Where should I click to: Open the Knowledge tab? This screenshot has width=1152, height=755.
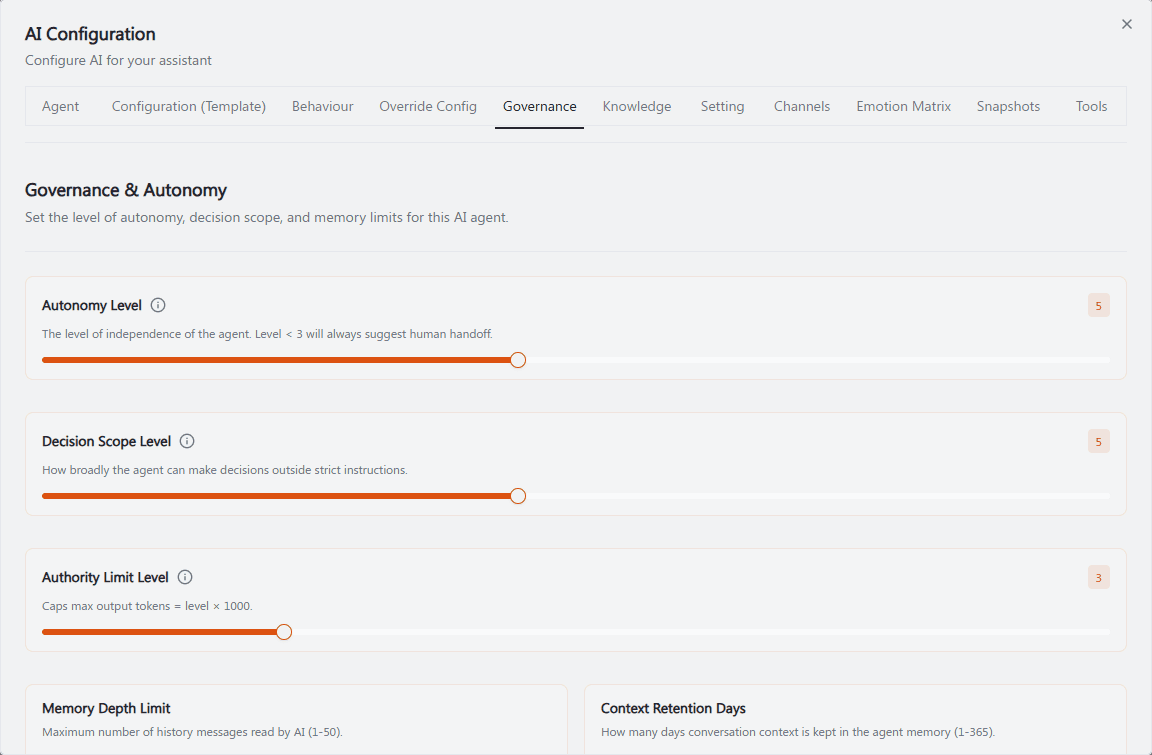pos(637,106)
